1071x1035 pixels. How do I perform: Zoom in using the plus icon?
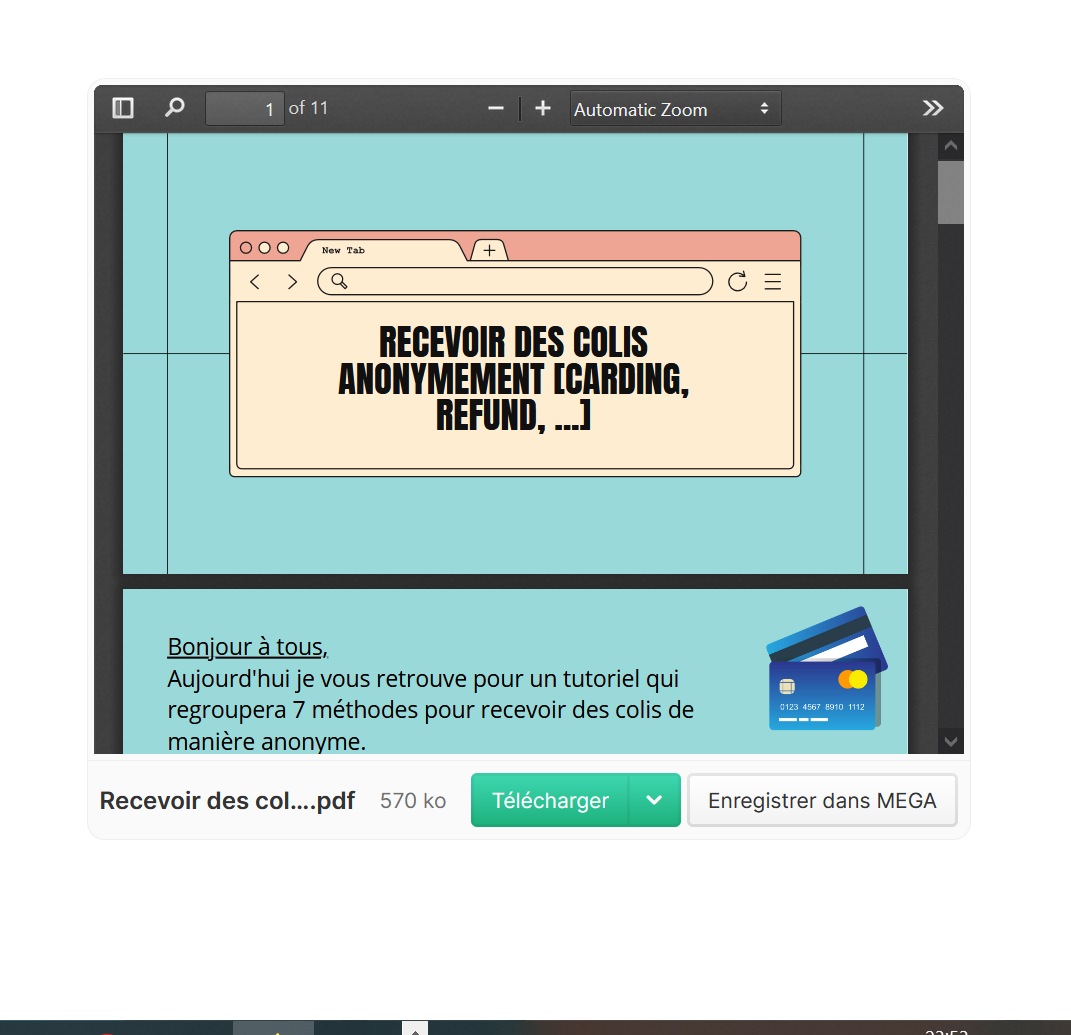[x=542, y=108]
